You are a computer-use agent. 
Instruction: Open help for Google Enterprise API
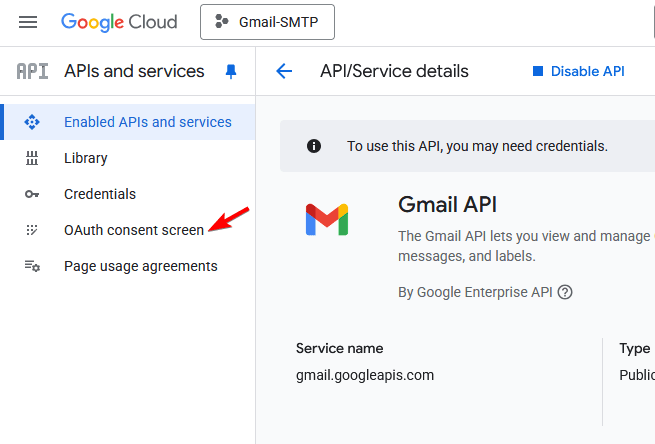565,292
